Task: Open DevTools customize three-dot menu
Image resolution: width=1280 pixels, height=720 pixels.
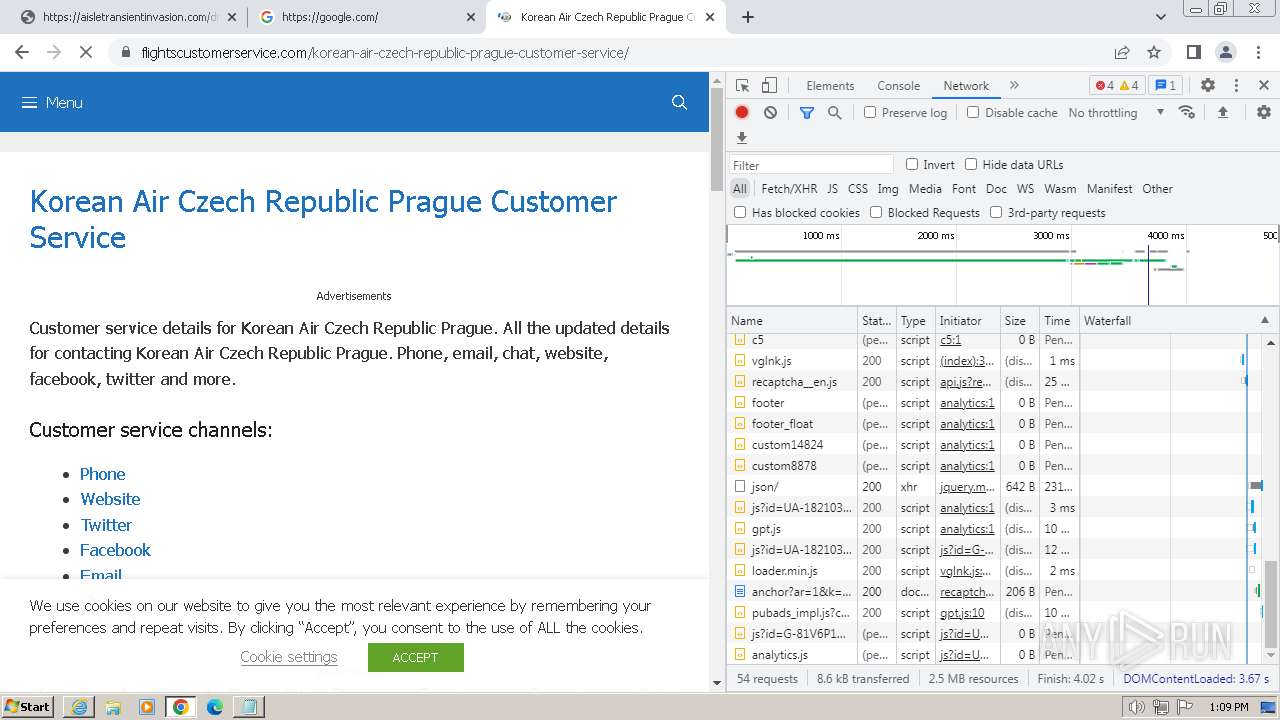Action: click(1236, 86)
